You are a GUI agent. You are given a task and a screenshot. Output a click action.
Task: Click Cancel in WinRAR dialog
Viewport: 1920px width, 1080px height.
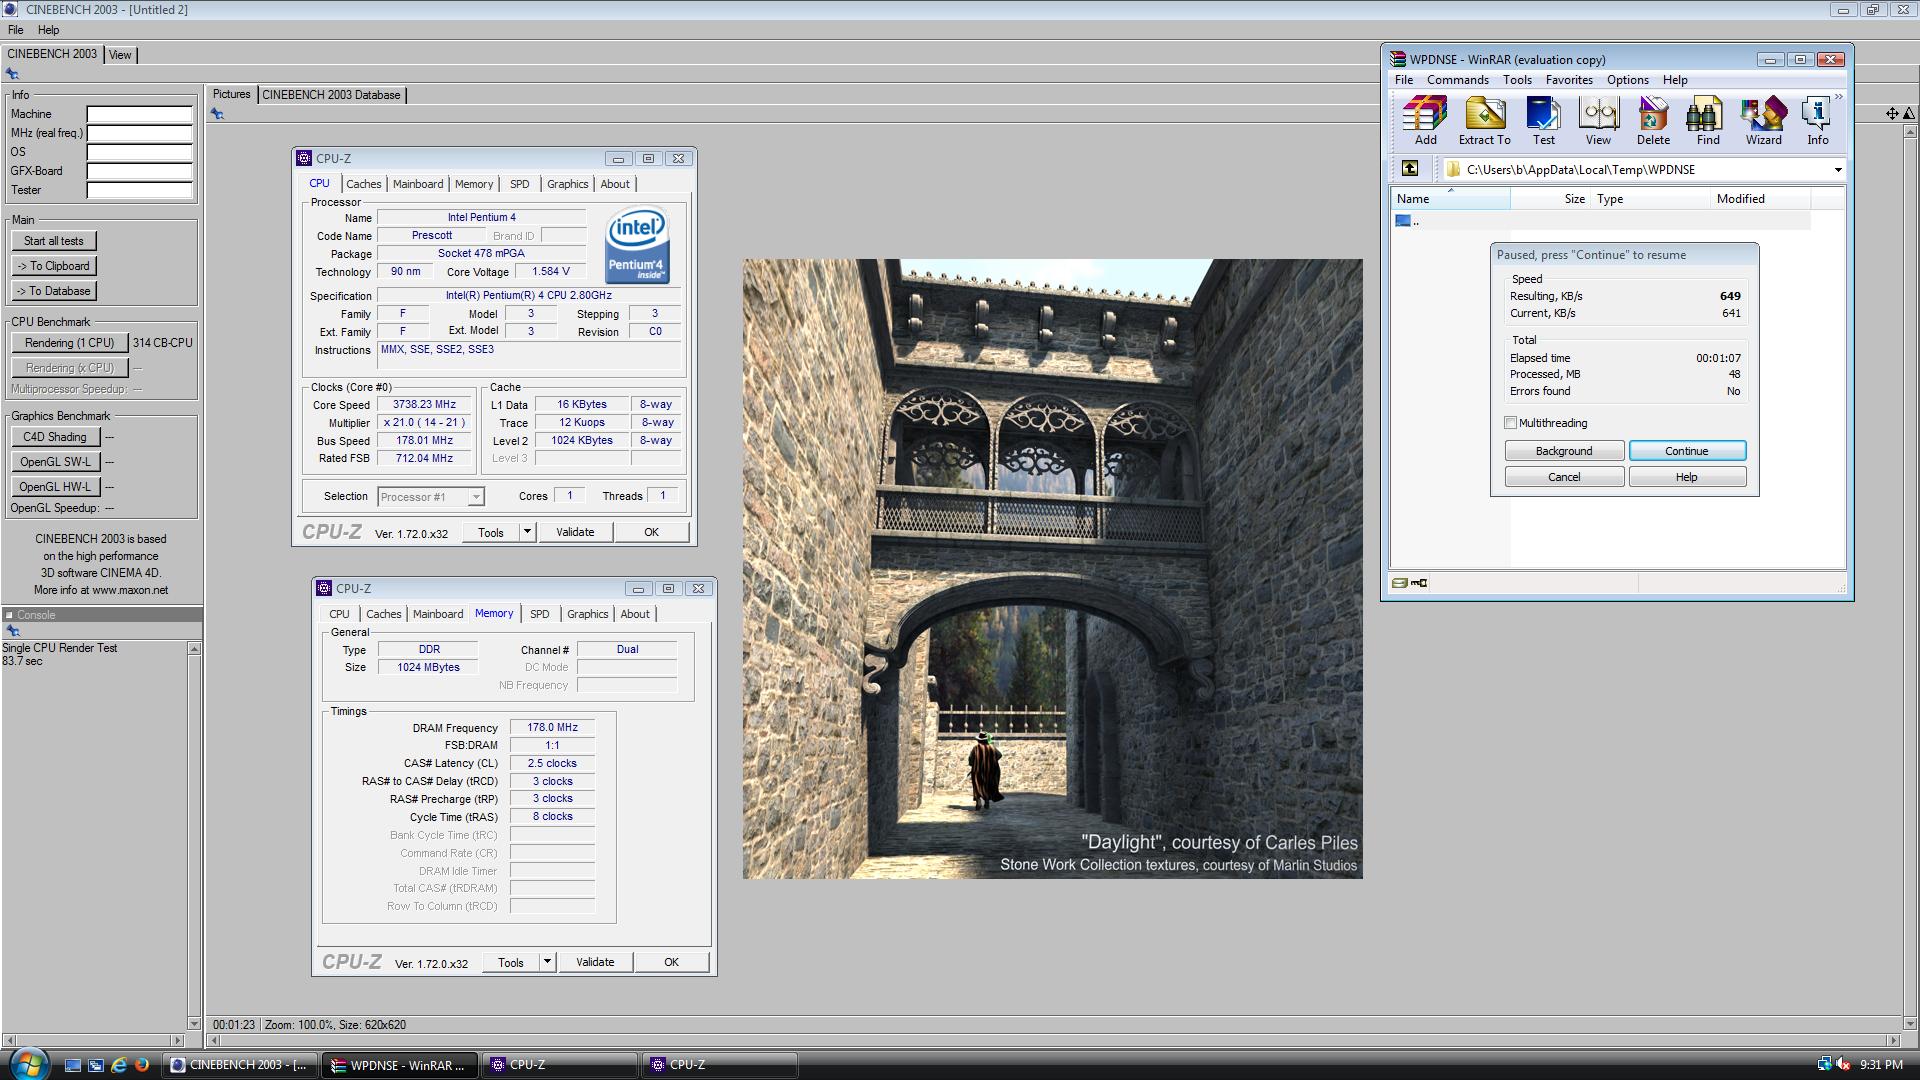pyautogui.click(x=1564, y=477)
